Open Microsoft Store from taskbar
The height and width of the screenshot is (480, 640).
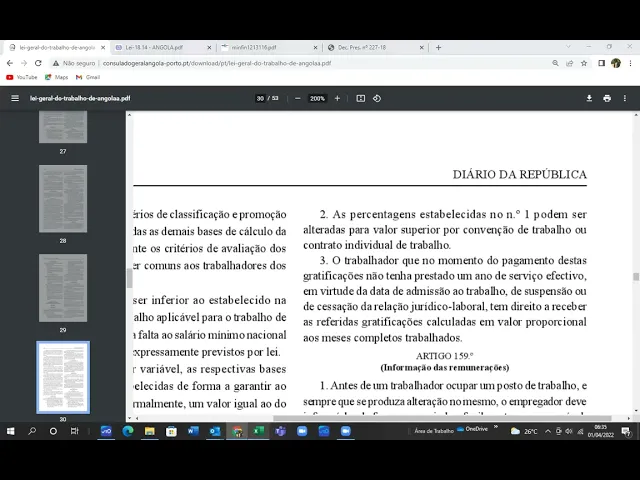pyautogui.click(x=171, y=431)
